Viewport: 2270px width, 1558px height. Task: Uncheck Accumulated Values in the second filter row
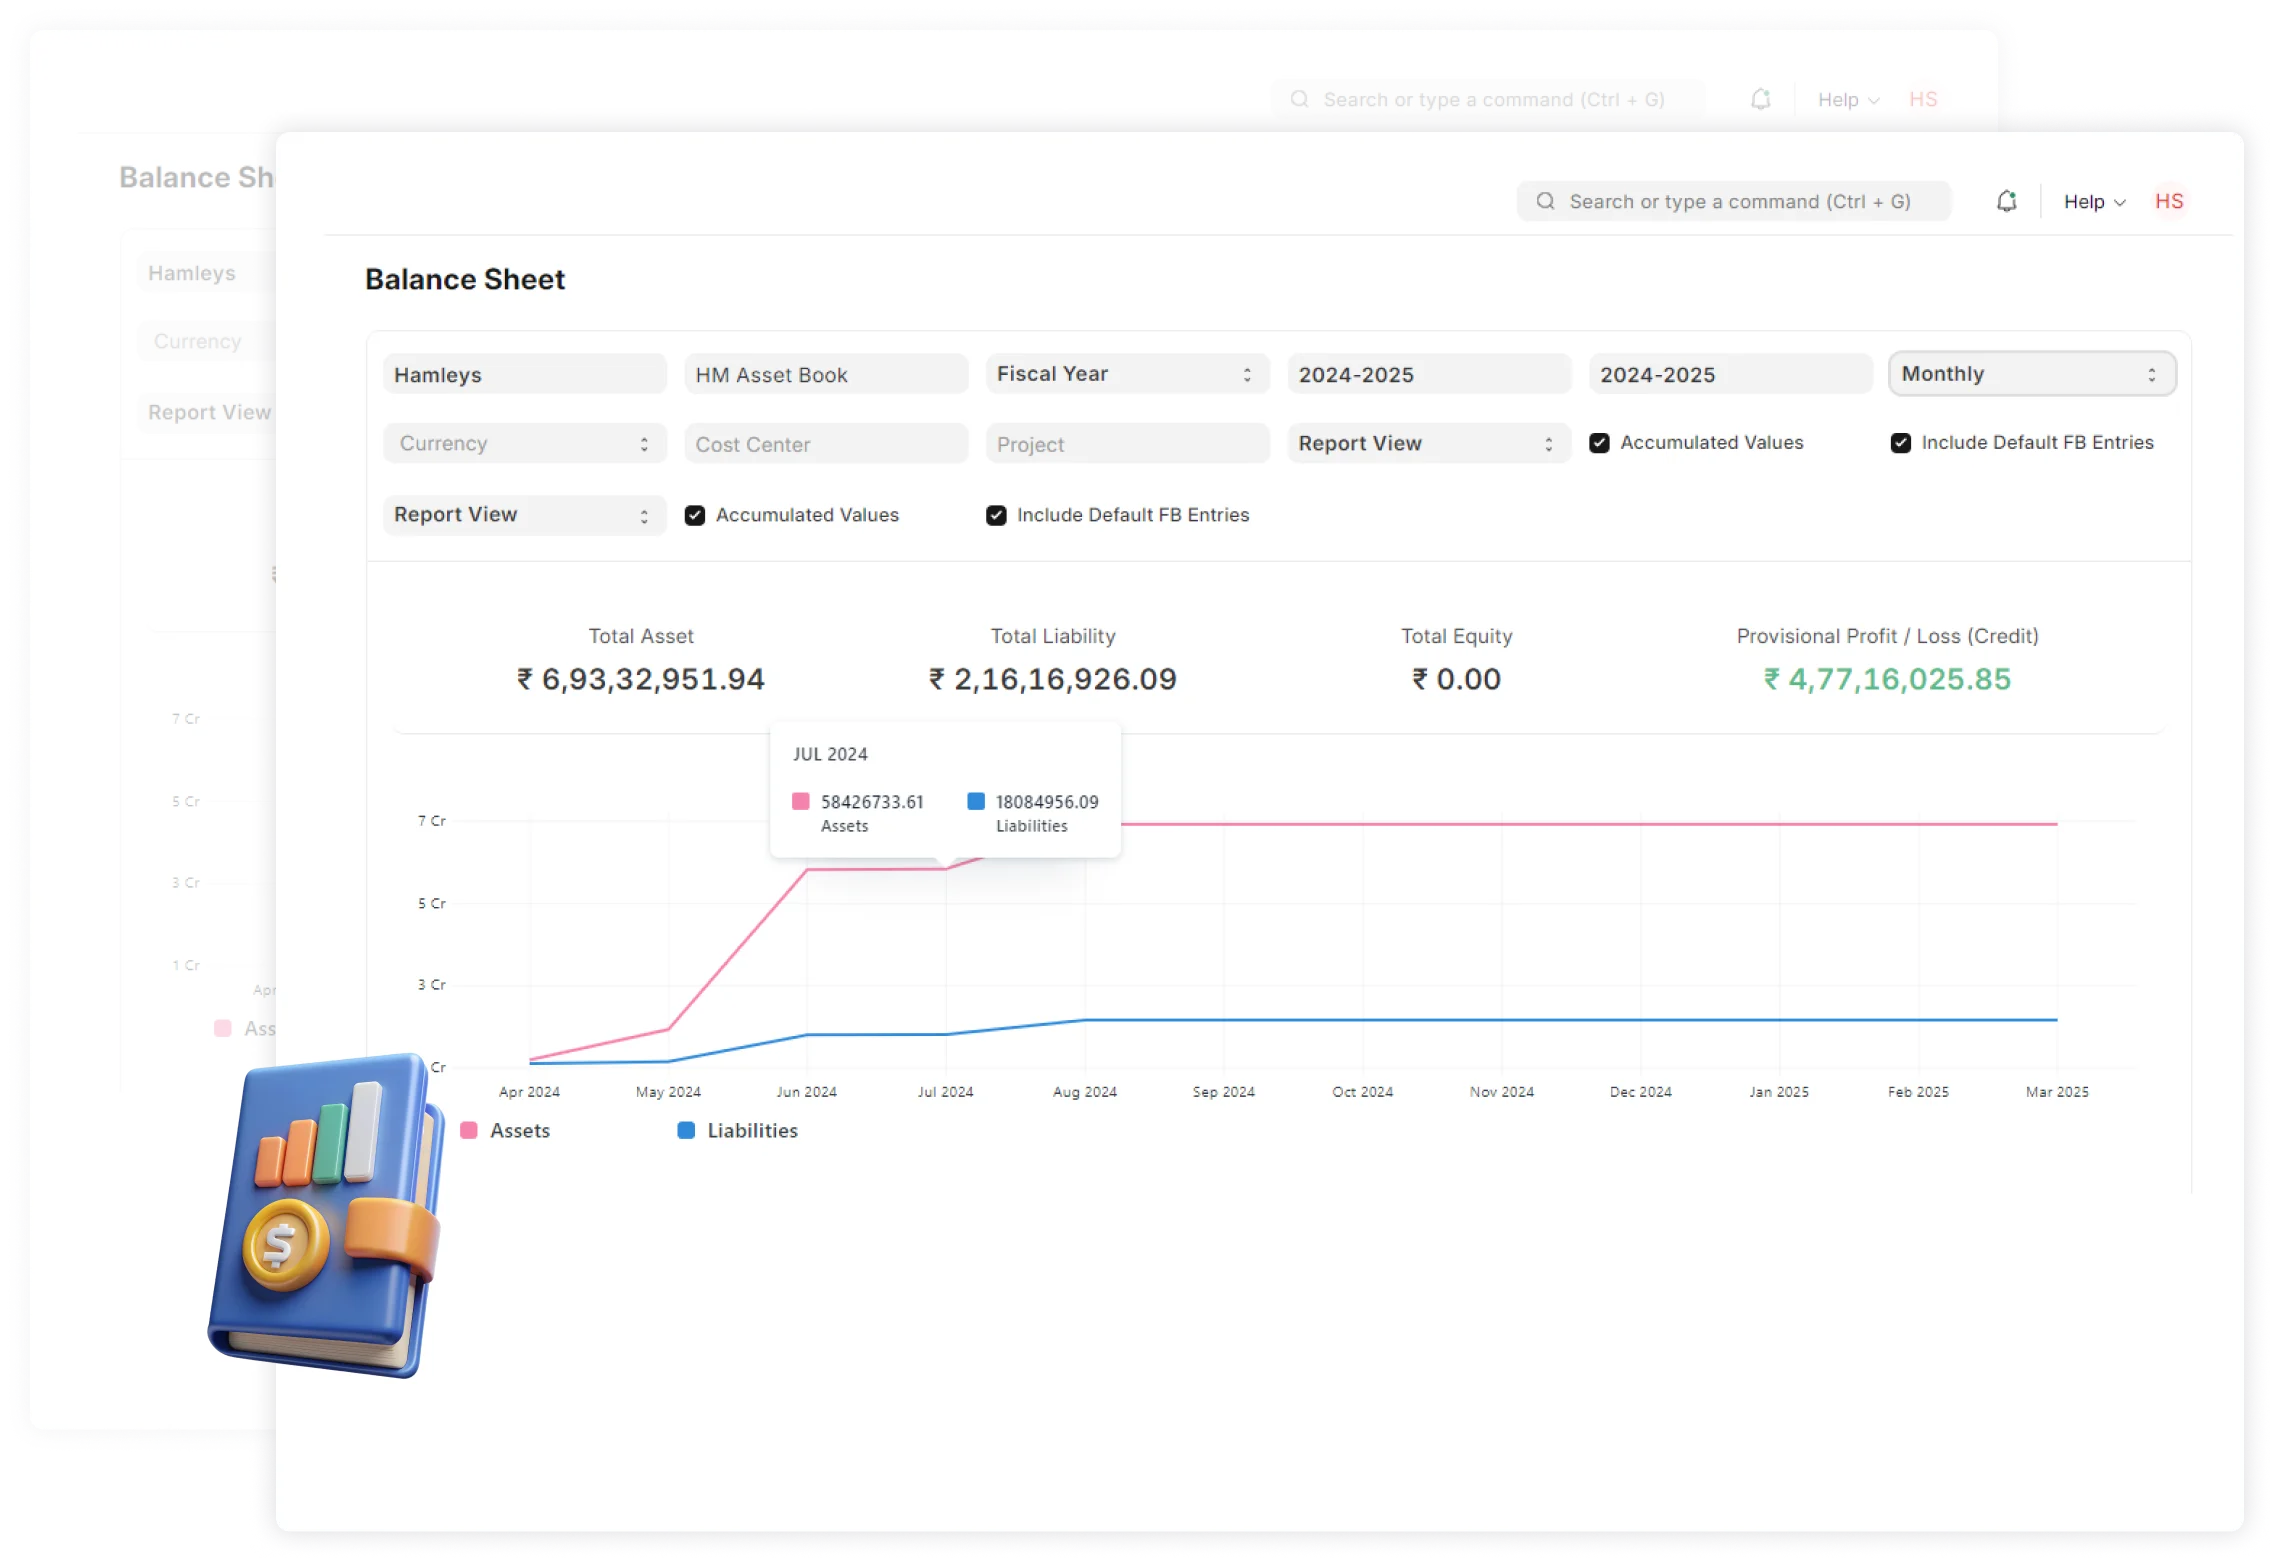point(697,515)
